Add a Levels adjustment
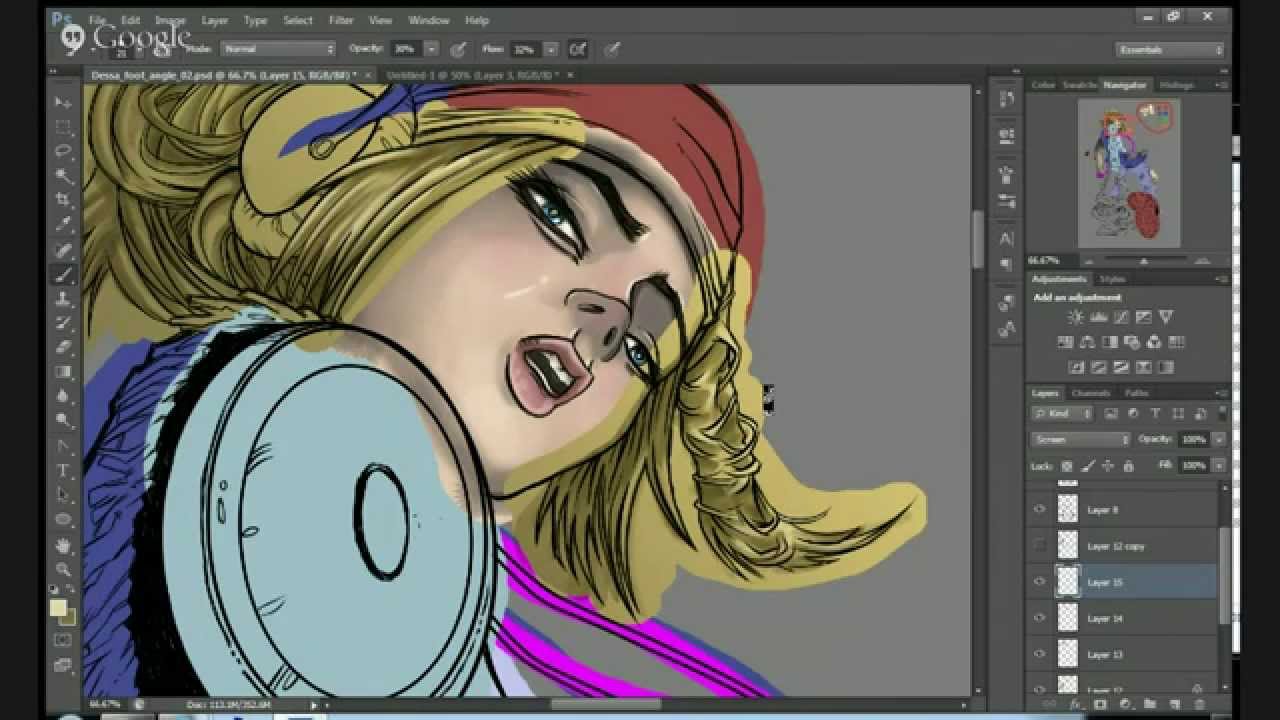This screenshot has height=720, width=1280. tap(1098, 317)
